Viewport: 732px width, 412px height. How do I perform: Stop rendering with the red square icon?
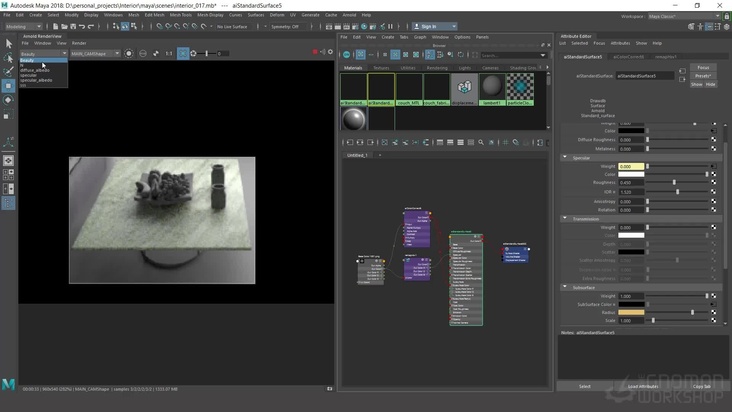pyautogui.click(x=315, y=52)
